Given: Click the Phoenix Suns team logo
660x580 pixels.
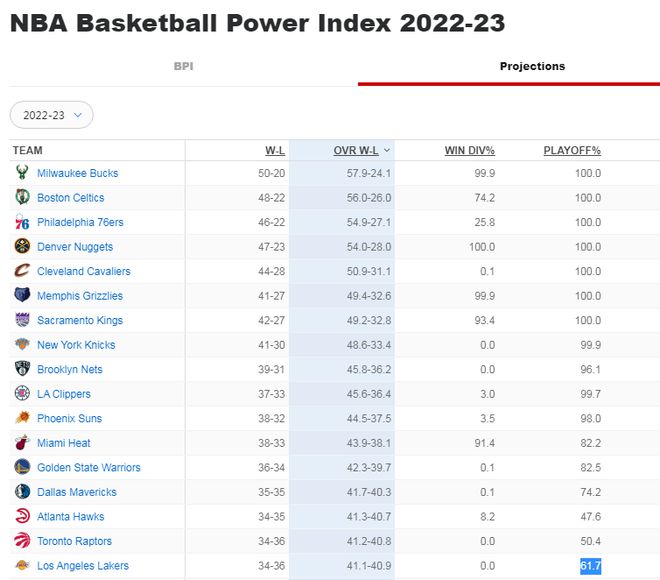Looking at the screenshot, I should pyautogui.click(x=22, y=418).
